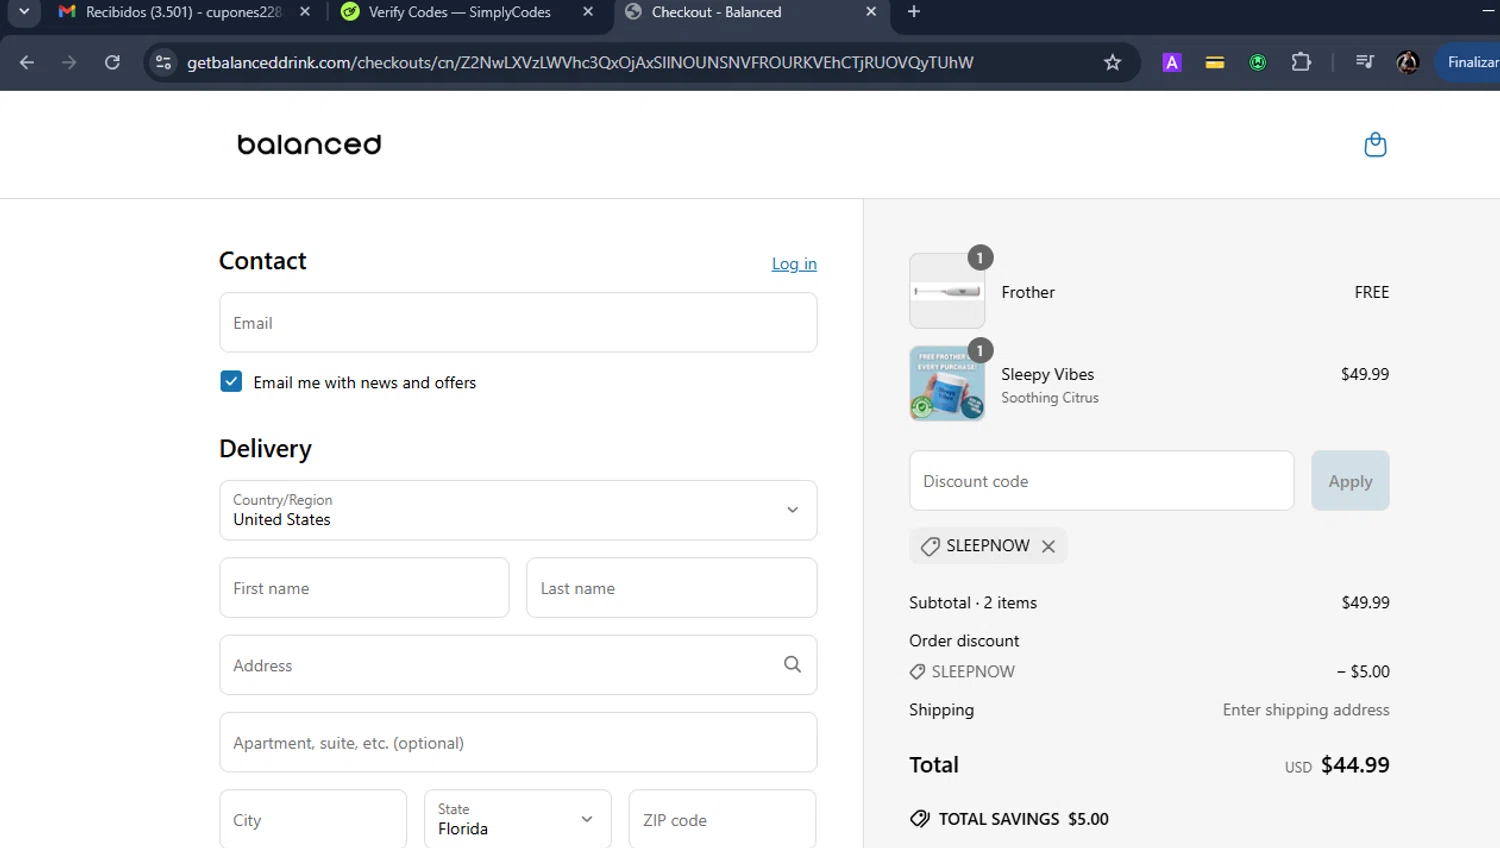
Task: Click the Sleepy Vibes product thumbnail
Action: pyautogui.click(x=947, y=383)
